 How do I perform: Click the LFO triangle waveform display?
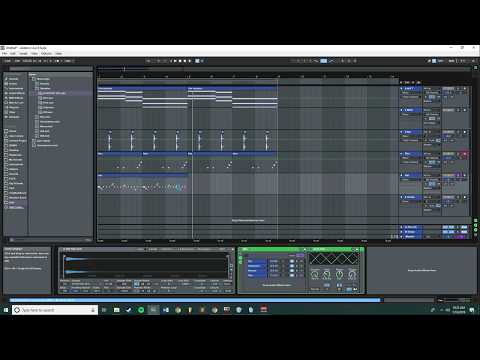[333, 259]
